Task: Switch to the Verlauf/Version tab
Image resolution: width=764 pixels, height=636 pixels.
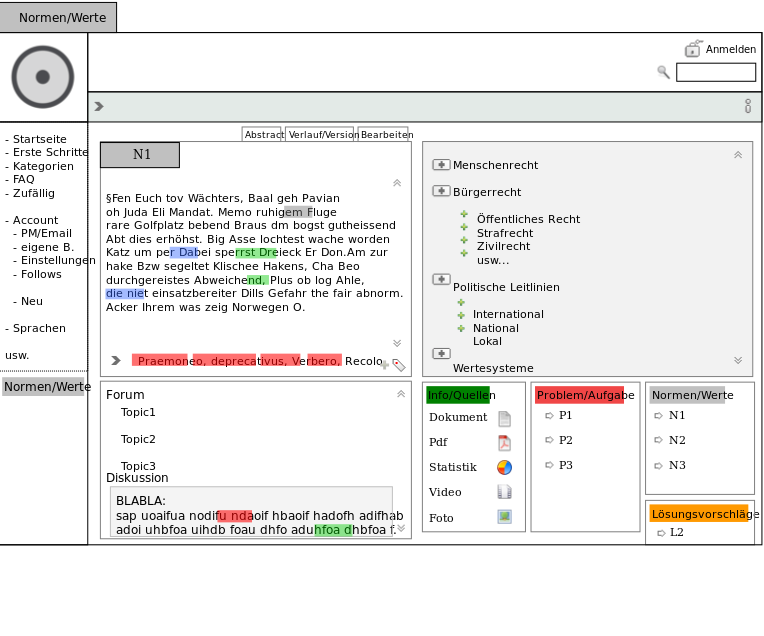Action: (319, 134)
